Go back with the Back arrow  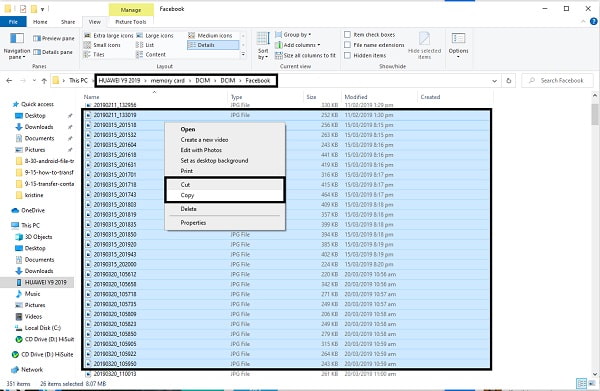(x=9, y=81)
